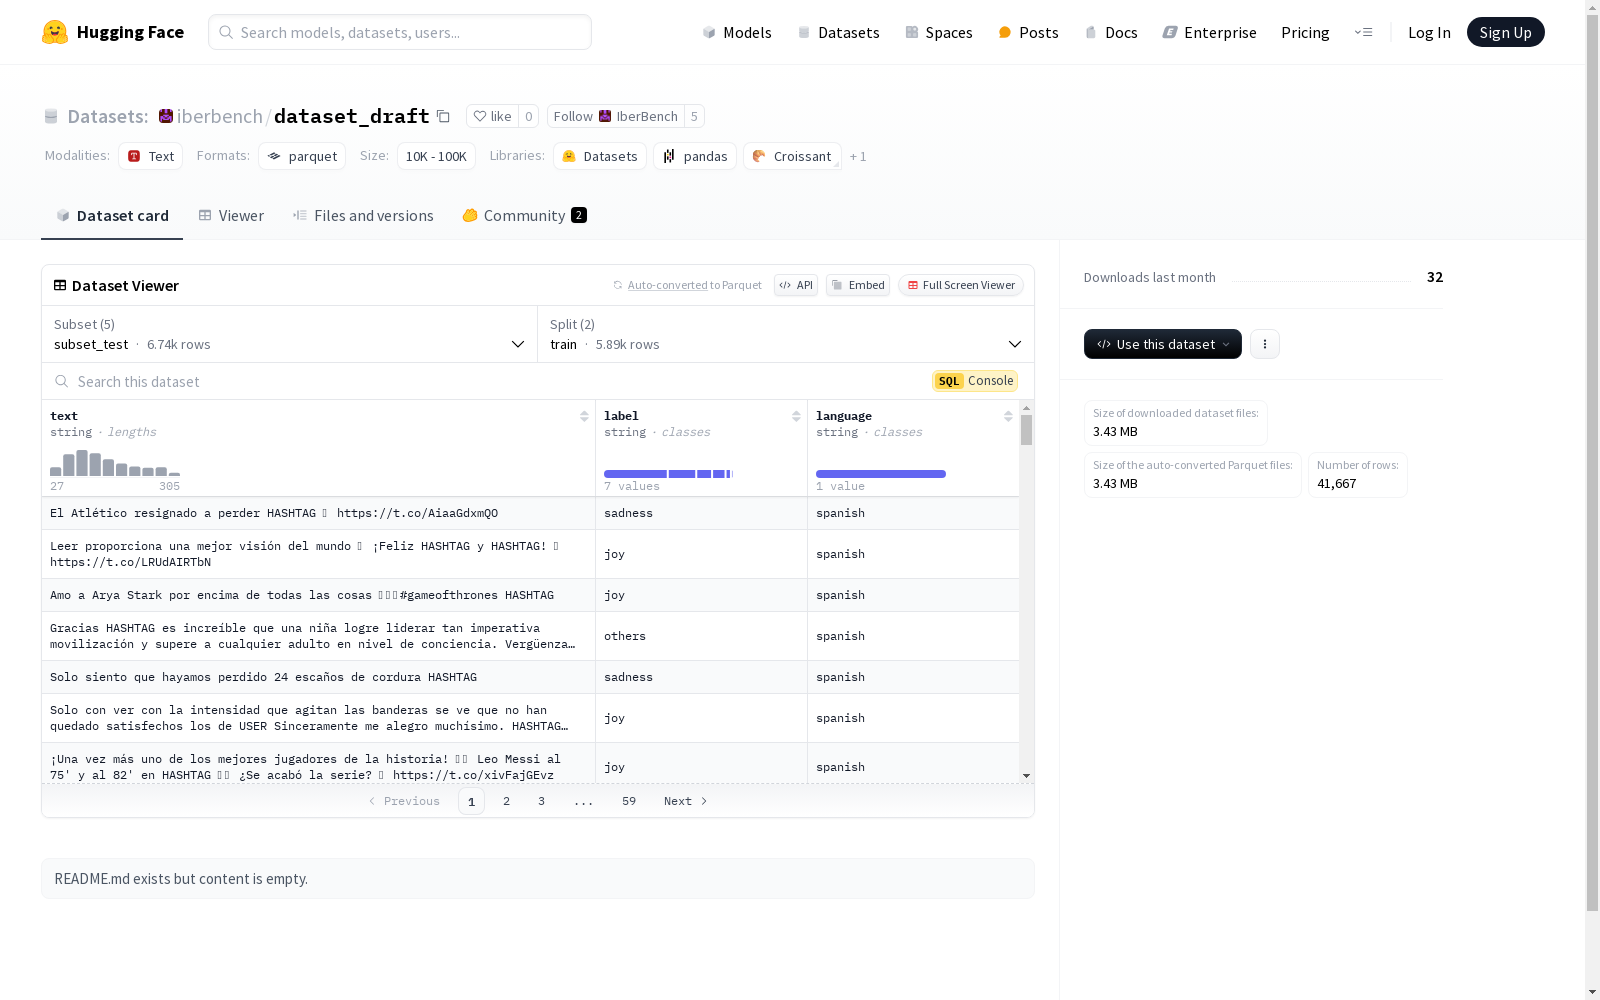1600x1000 pixels.
Task: Go to Spaces in the top navigation
Action: (x=939, y=32)
